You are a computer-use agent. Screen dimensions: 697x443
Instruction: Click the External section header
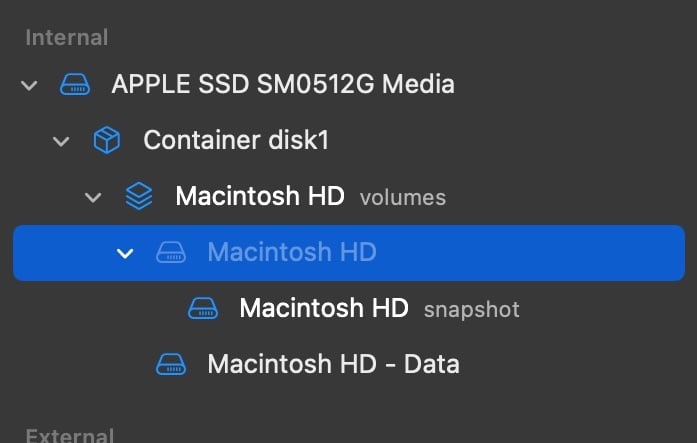coord(69,436)
